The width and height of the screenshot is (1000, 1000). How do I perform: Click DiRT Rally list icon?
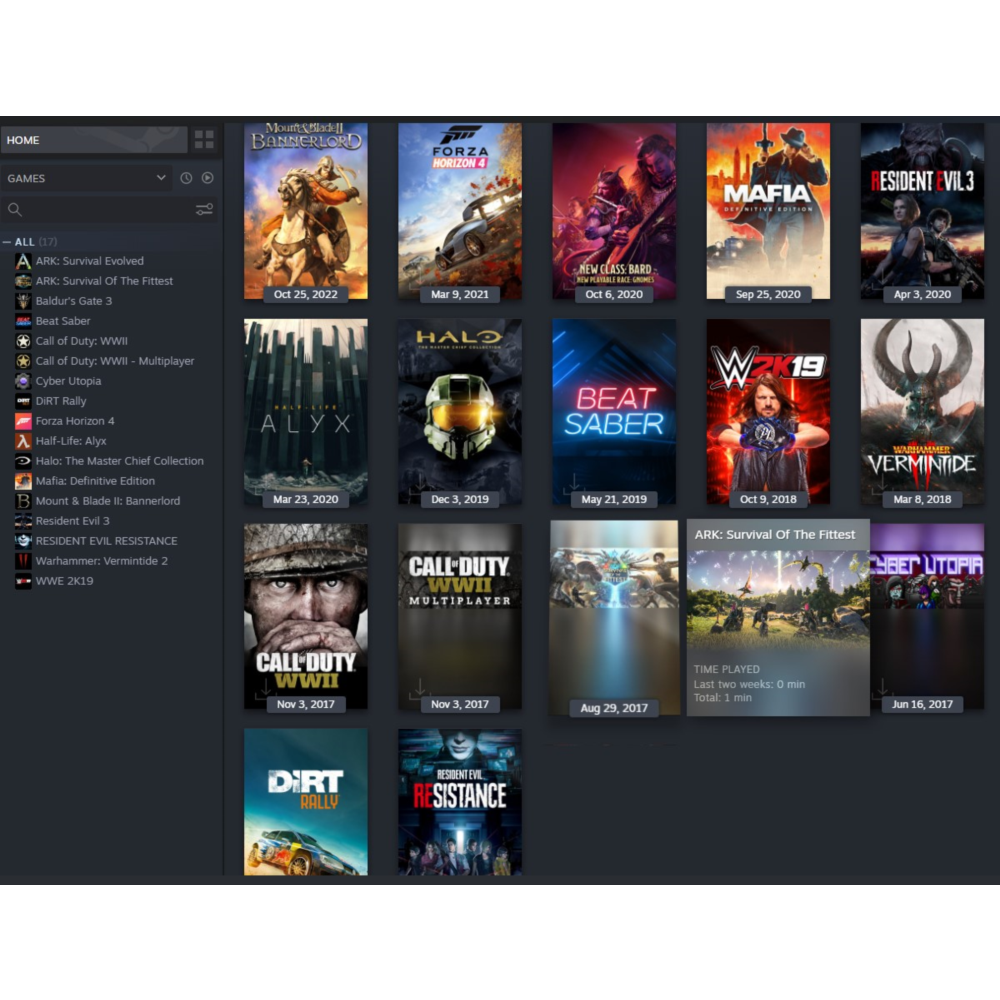23,401
